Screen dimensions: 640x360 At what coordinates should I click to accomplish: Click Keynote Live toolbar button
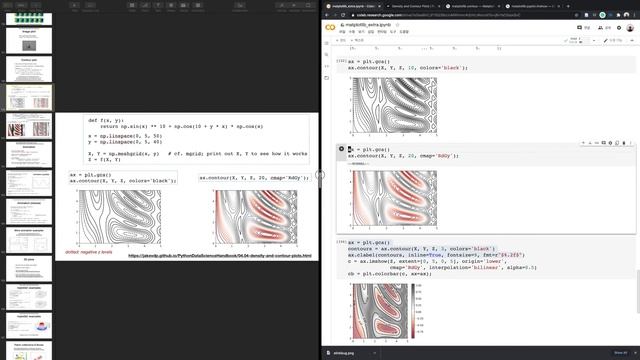91,6
